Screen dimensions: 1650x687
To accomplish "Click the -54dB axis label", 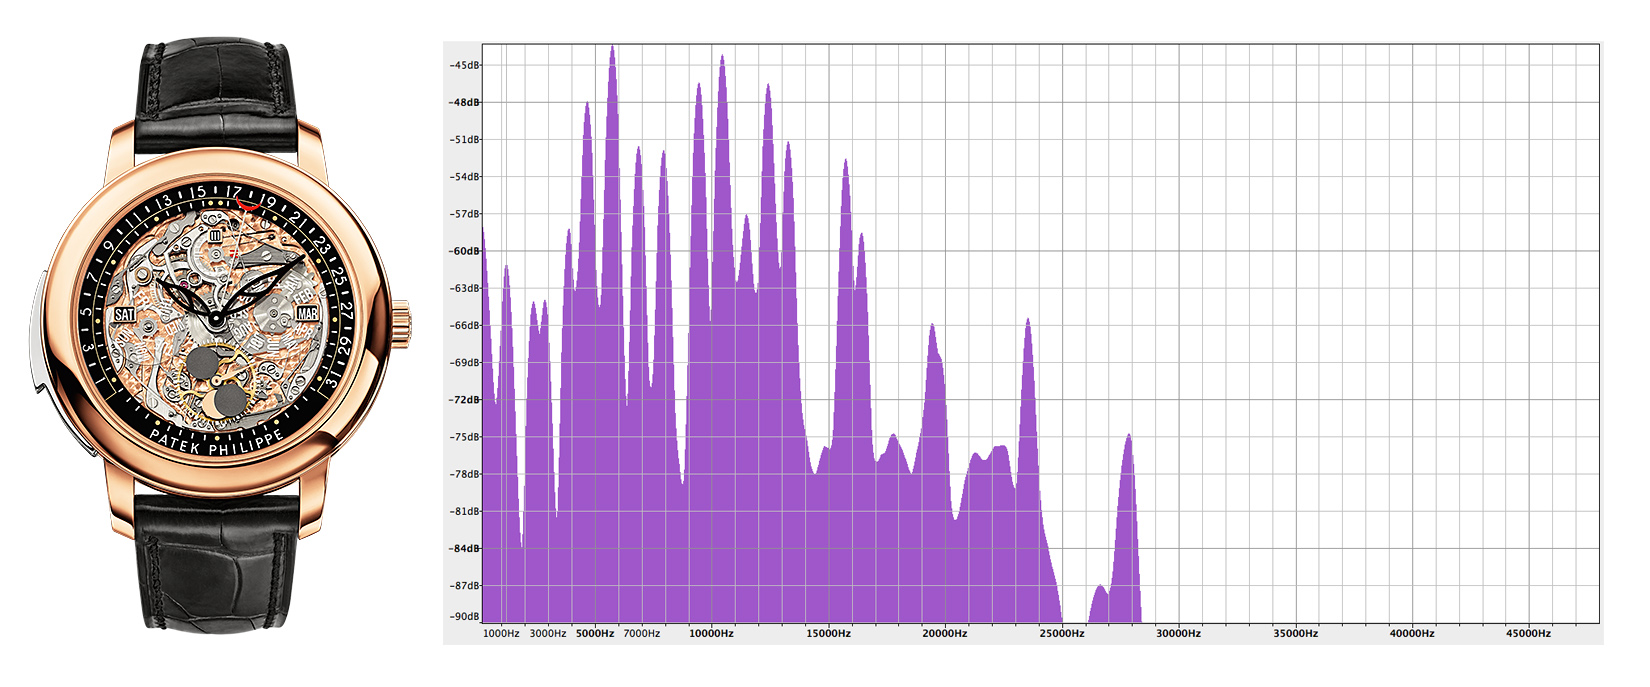I will point(464,177).
